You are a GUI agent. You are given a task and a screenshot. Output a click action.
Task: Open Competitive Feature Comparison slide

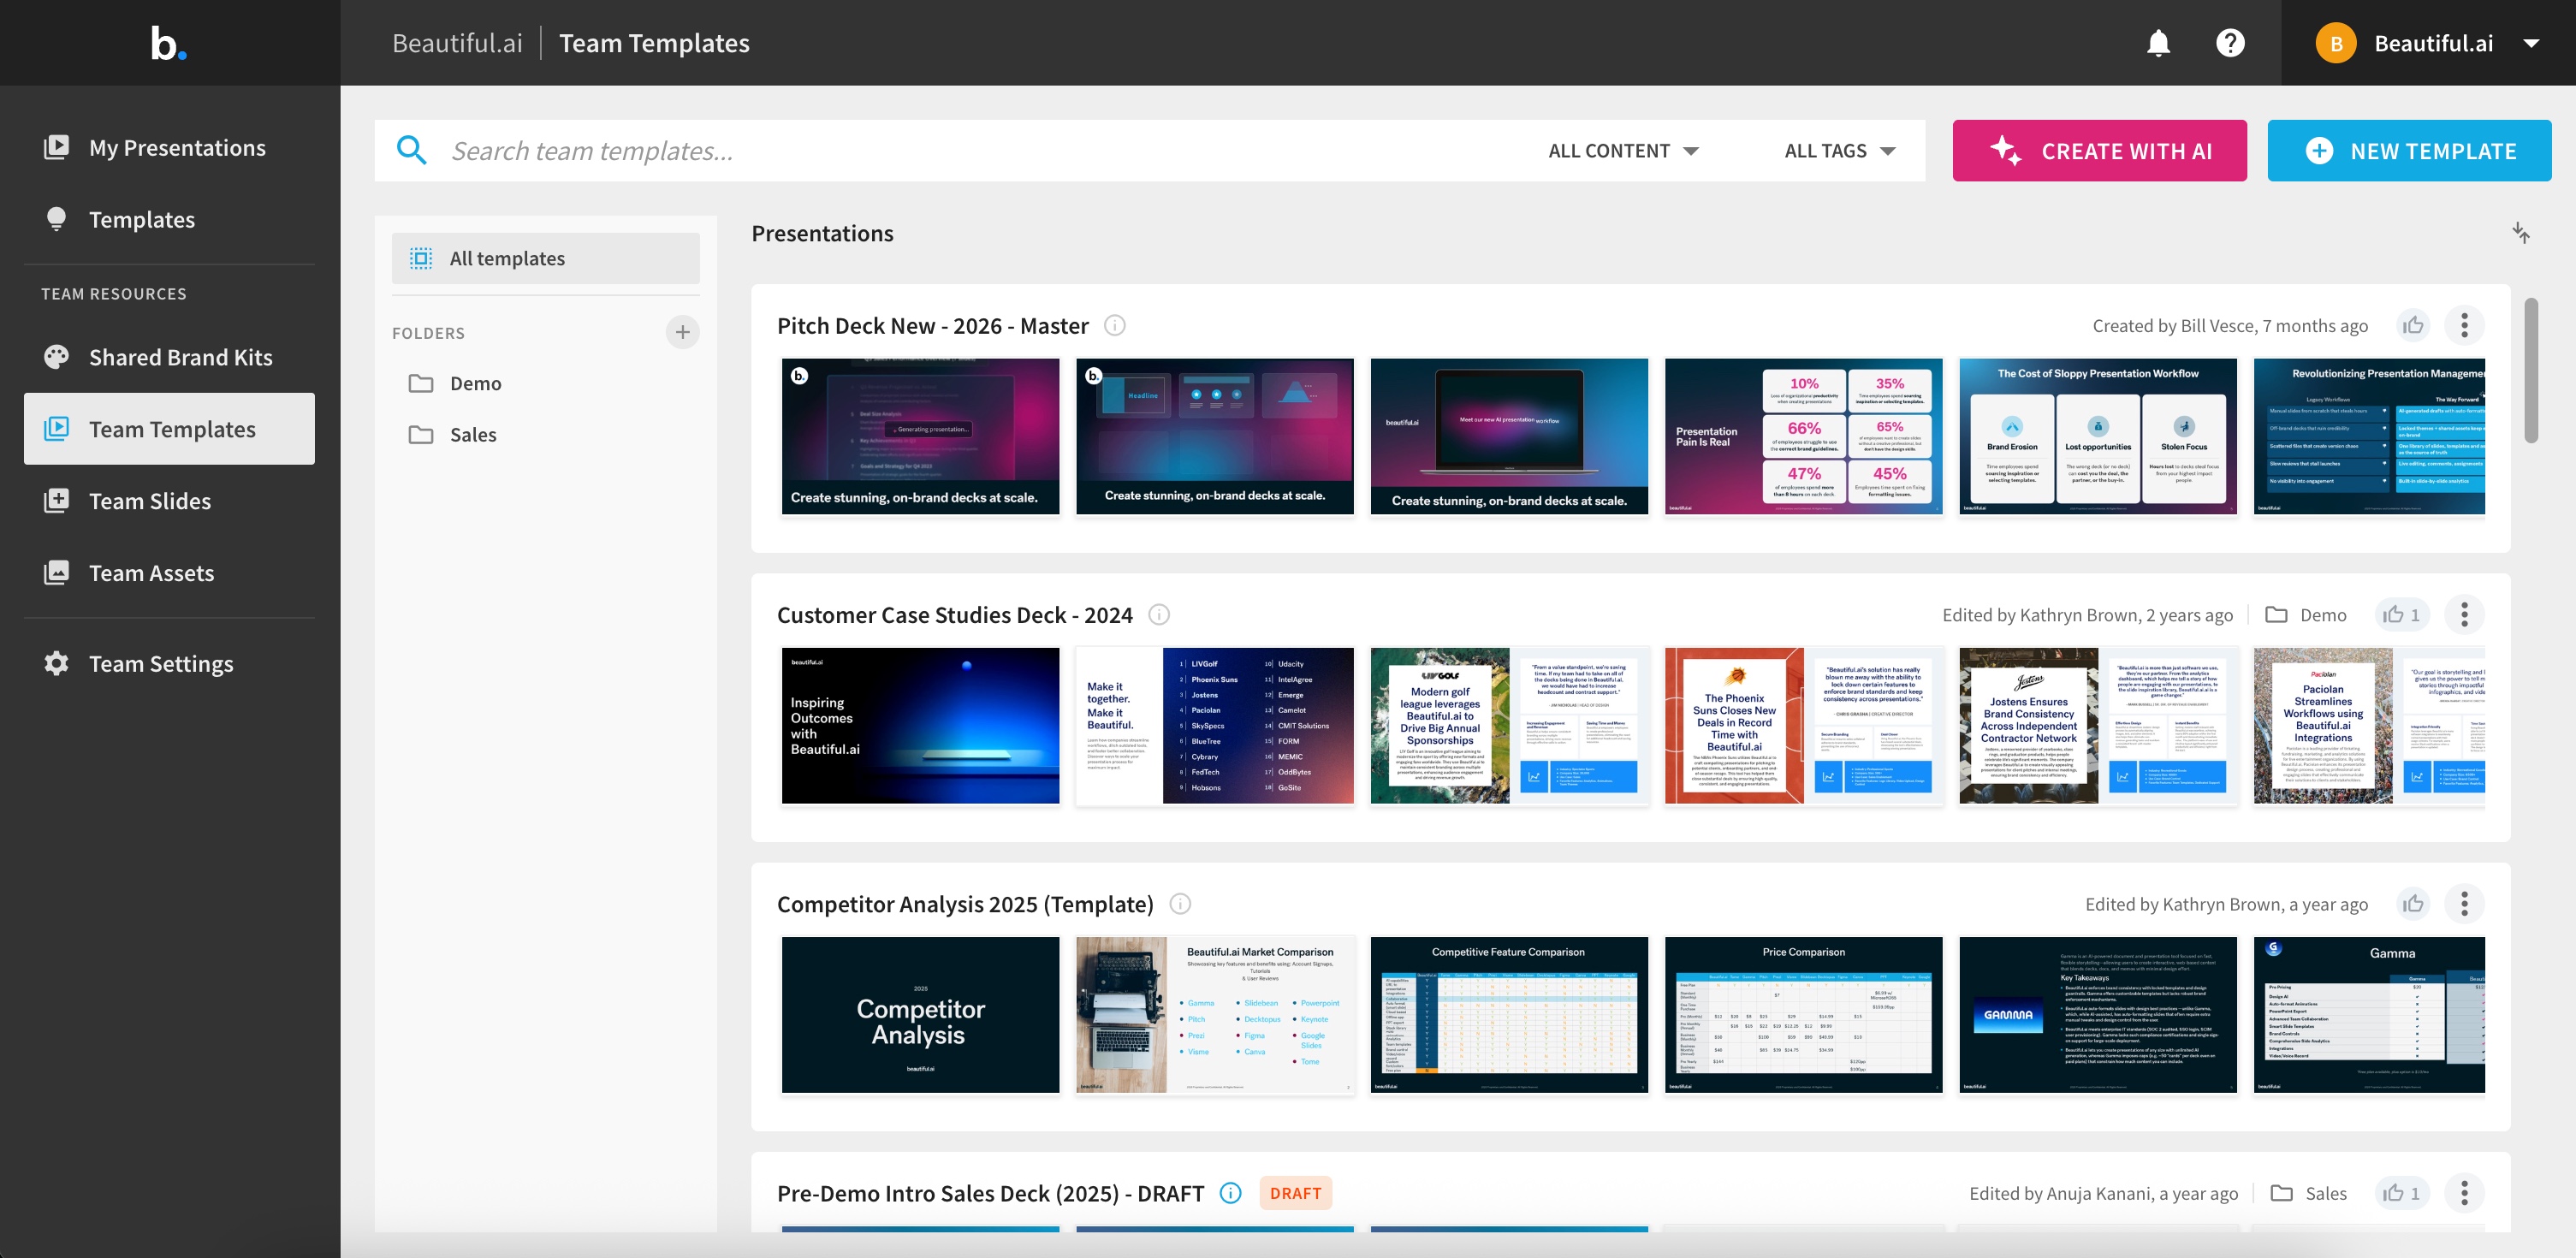click(x=1509, y=1014)
